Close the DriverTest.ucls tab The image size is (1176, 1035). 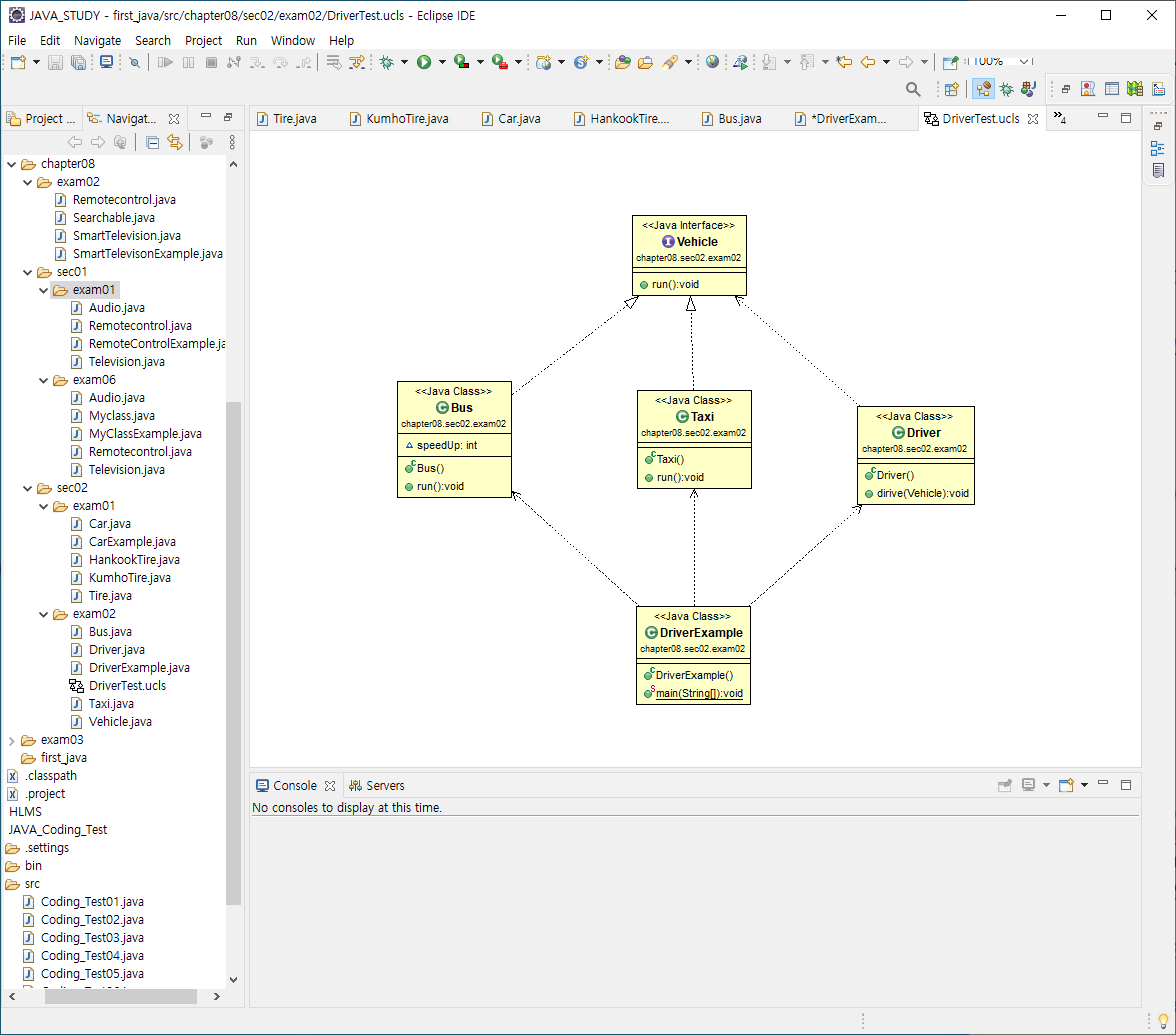1033,118
